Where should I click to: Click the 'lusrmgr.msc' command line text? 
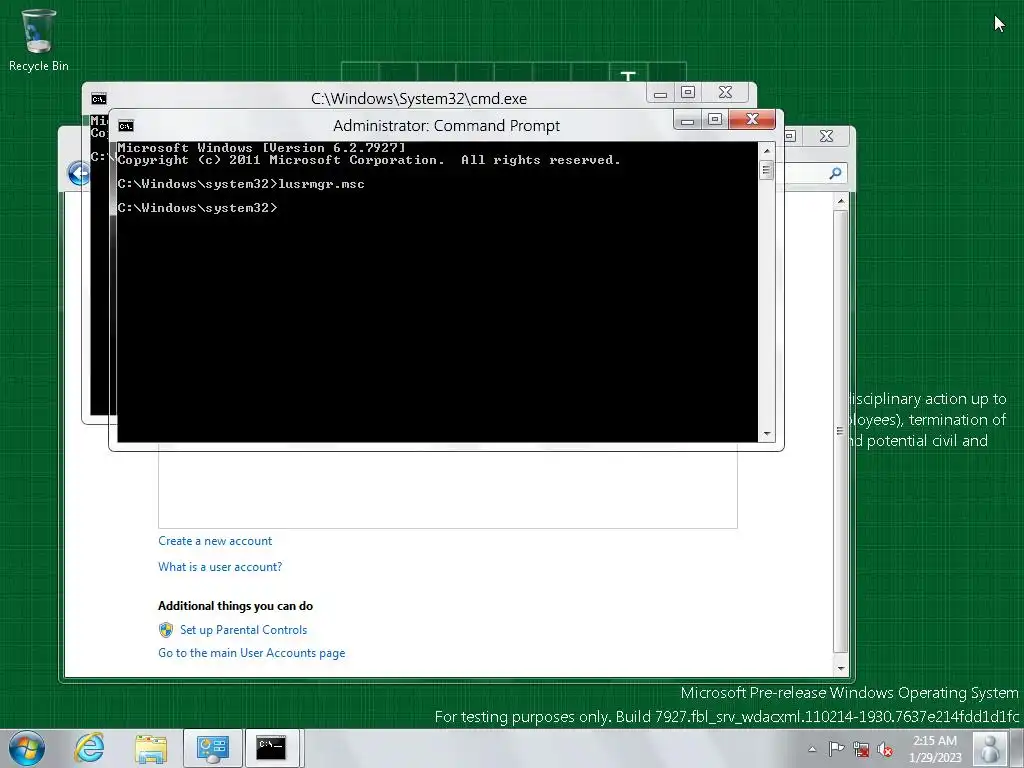coord(321,184)
